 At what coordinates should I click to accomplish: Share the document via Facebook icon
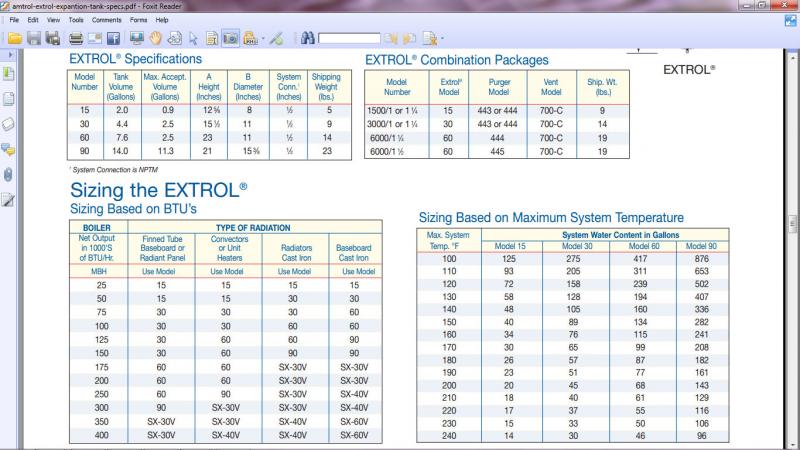coord(113,38)
